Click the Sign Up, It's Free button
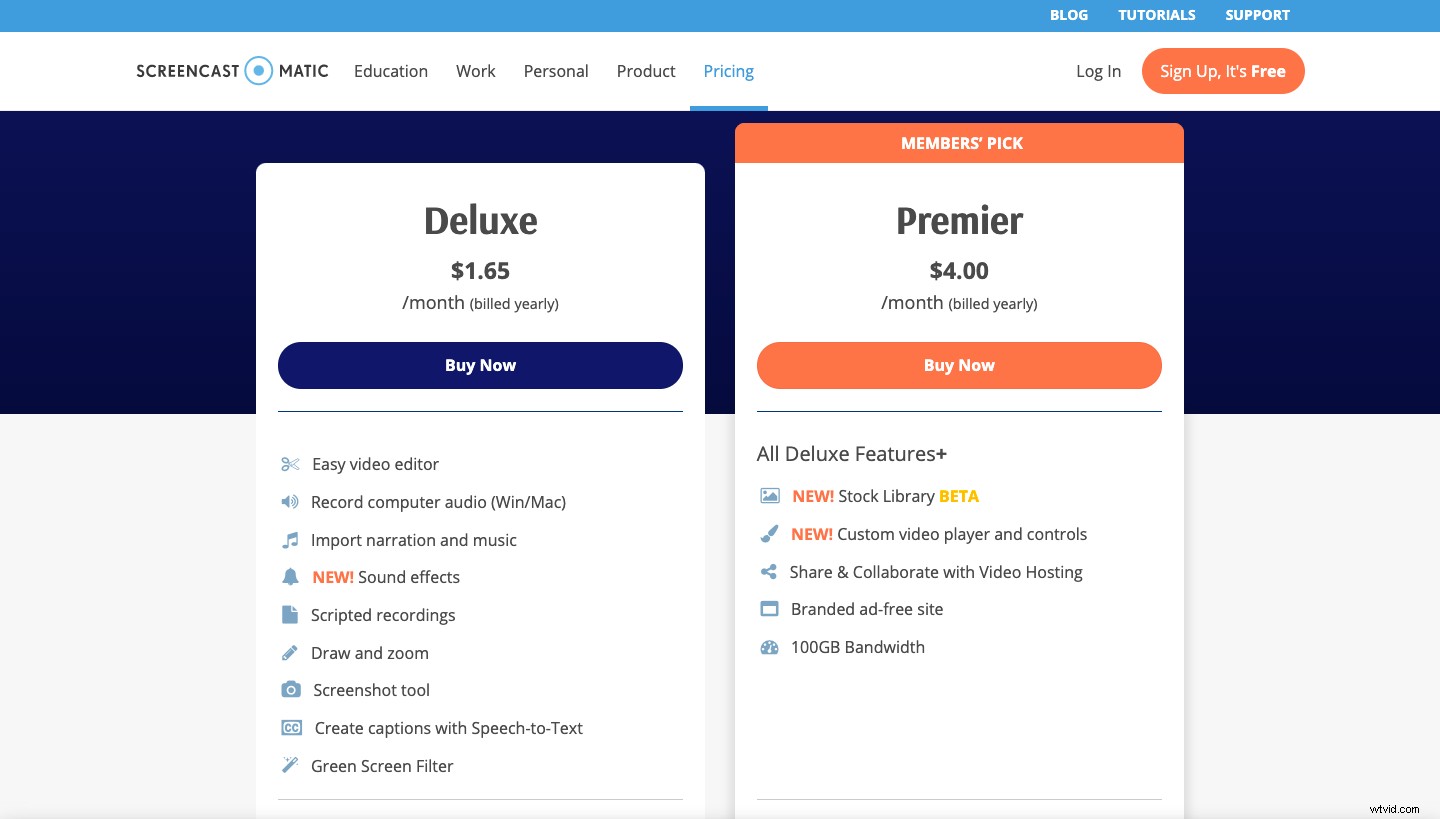 pyautogui.click(x=1223, y=71)
